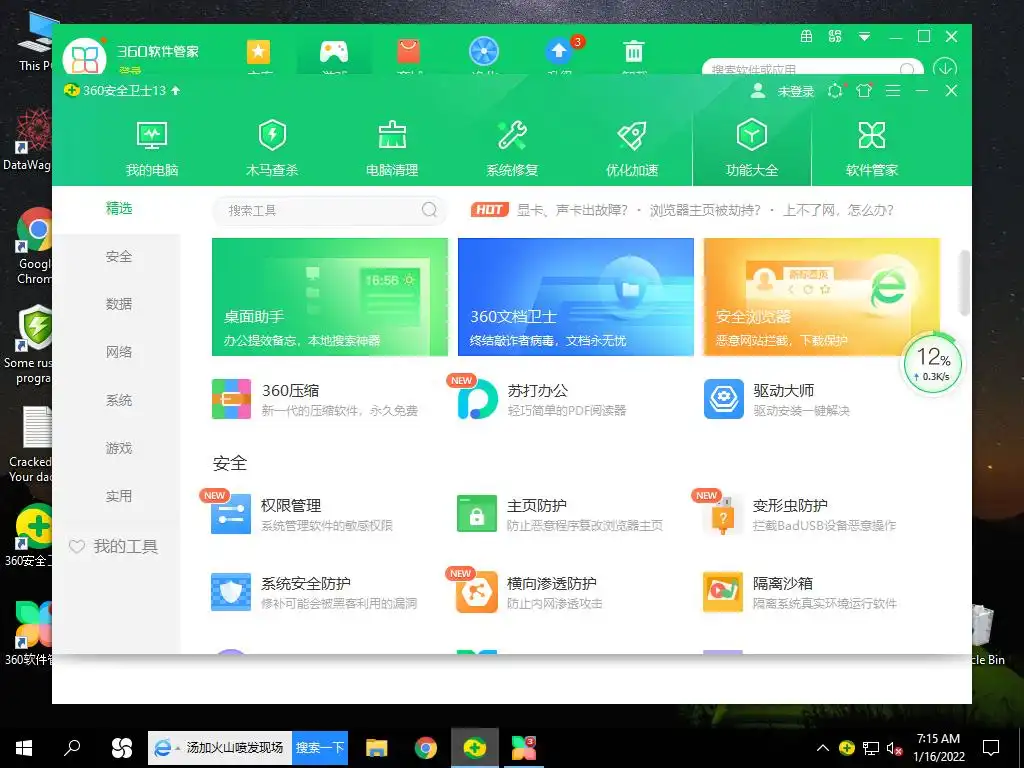Open star favorites icon in 360软件管家
The image size is (1024, 768).
pos(258,52)
